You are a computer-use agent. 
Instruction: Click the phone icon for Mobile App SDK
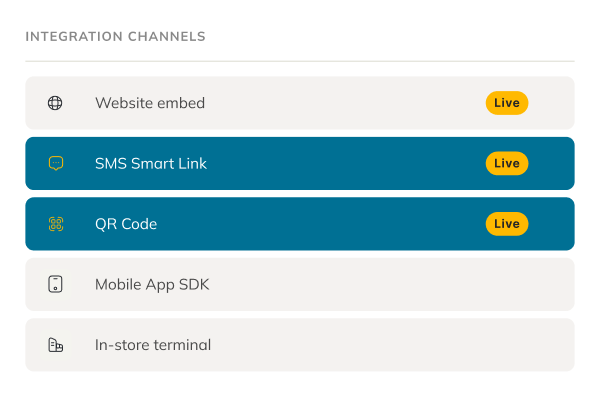55,284
